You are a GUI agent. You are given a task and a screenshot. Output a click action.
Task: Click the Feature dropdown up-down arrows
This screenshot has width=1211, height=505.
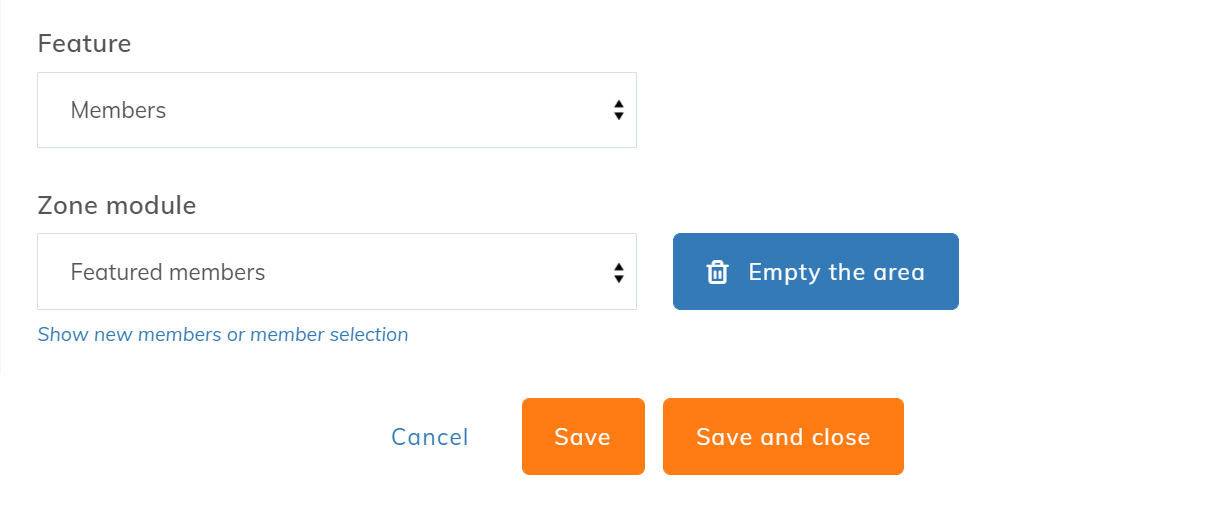[x=619, y=110]
